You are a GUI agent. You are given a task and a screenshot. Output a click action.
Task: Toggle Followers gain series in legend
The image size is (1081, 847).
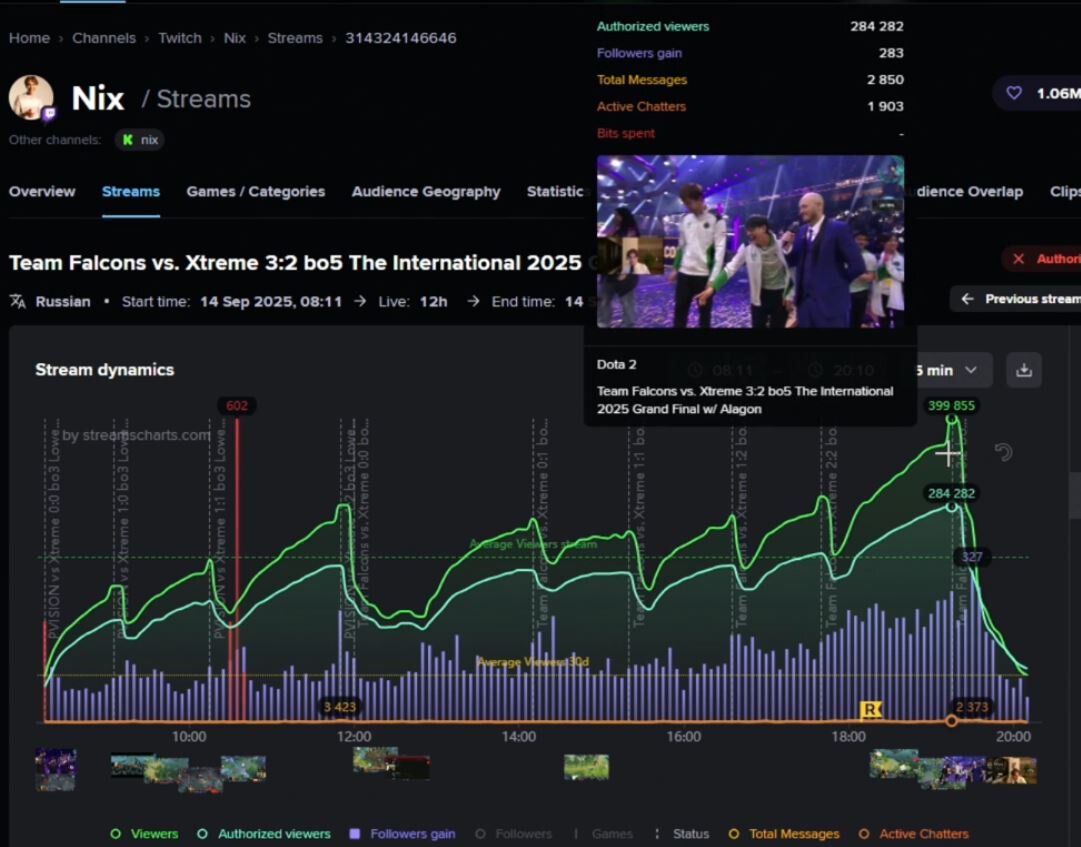[402, 834]
